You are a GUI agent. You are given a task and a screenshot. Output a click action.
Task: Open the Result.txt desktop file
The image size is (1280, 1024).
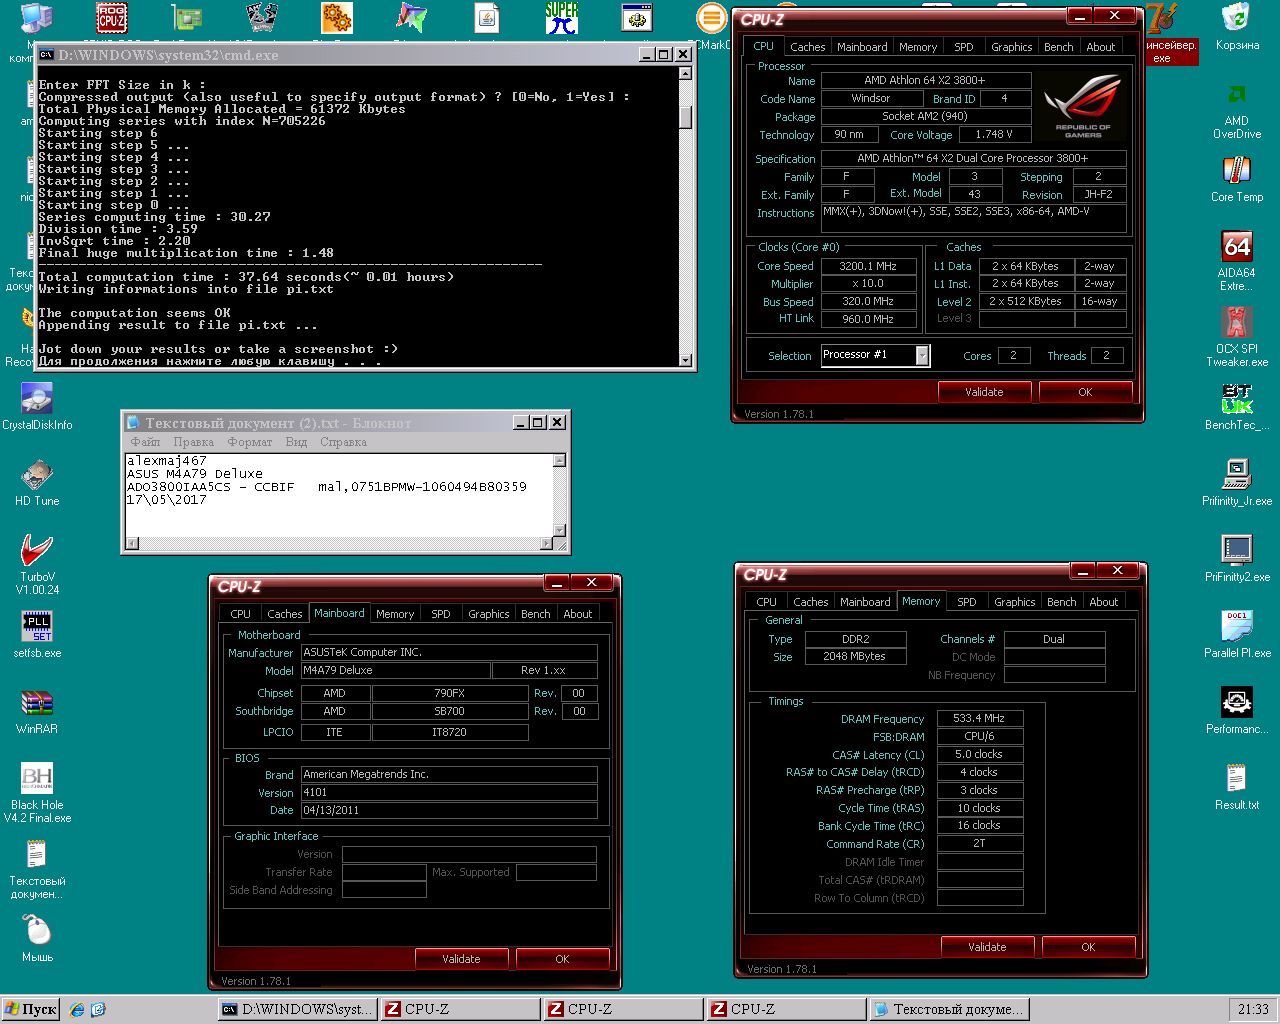coord(1237,786)
